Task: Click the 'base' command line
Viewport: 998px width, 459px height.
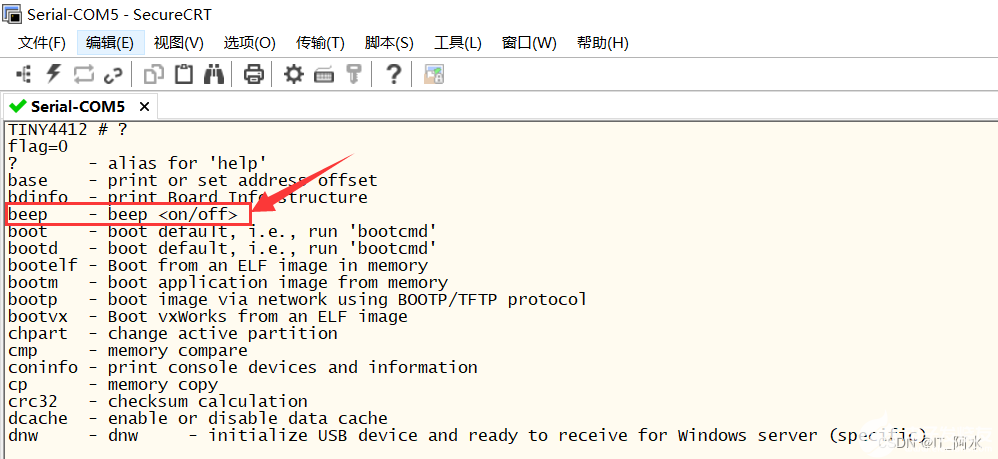Action: point(192,180)
